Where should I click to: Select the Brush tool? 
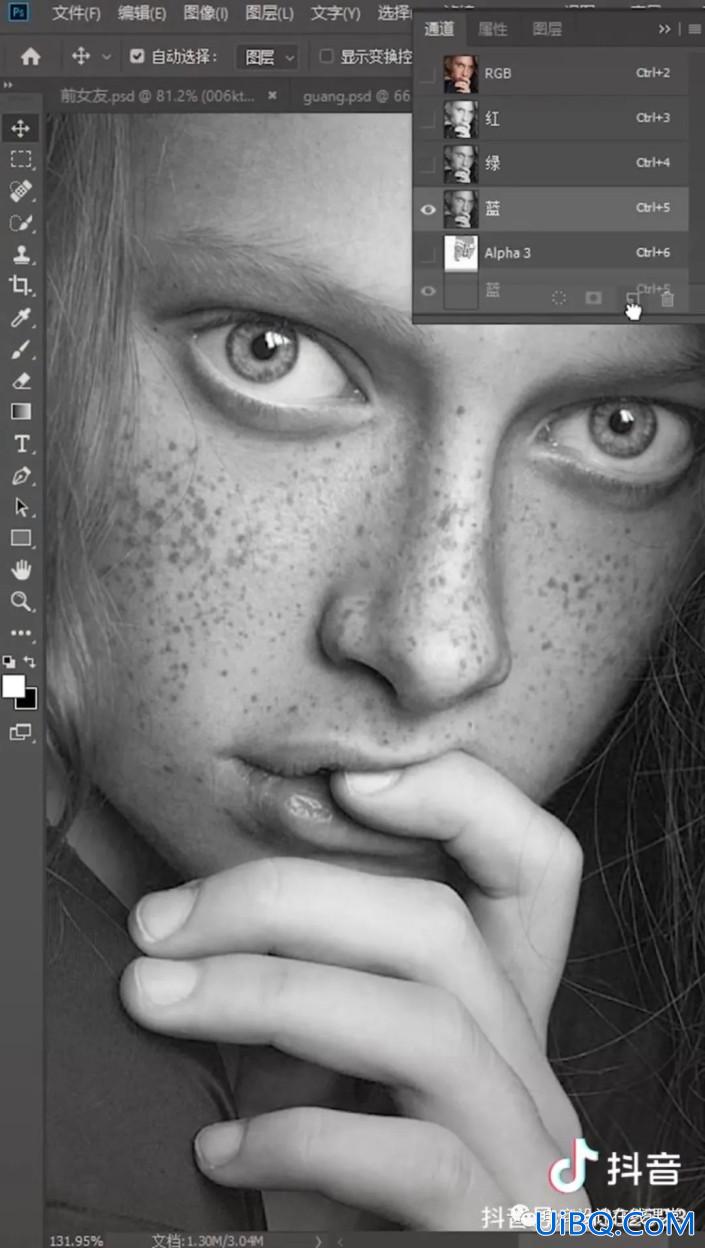pos(20,349)
